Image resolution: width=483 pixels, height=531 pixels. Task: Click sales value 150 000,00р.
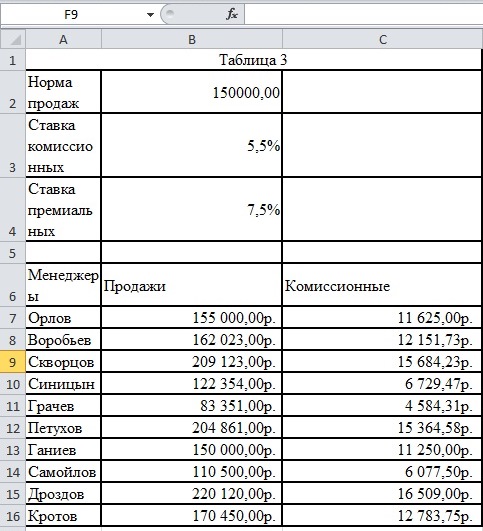pyautogui.click(x=191, y=450)
